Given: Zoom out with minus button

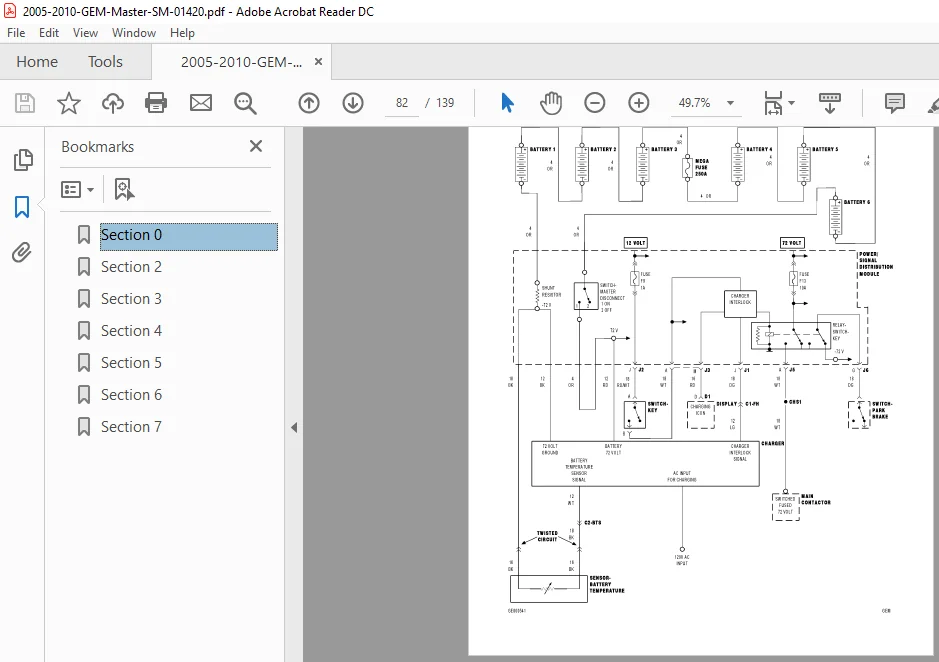Looking at the screenshot, I should pyautogui.click(x=595, y=103).
